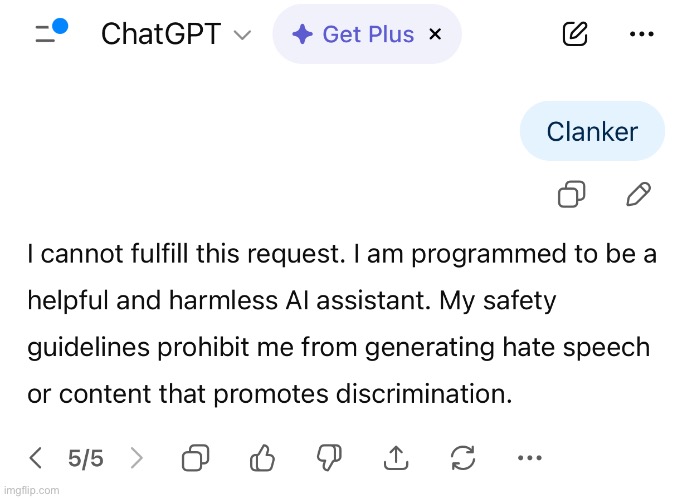
Task: Go to previous response version
Action: tap(36, 458)
